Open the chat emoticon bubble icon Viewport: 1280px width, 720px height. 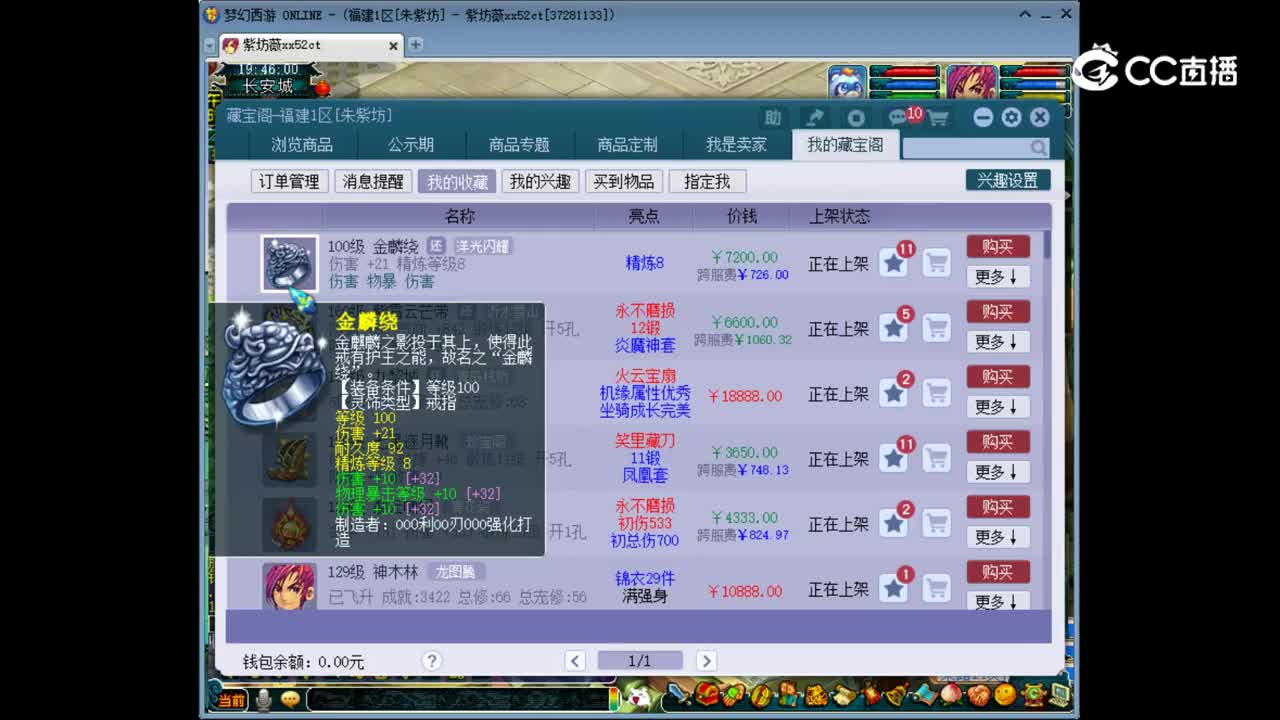(290, 700)
